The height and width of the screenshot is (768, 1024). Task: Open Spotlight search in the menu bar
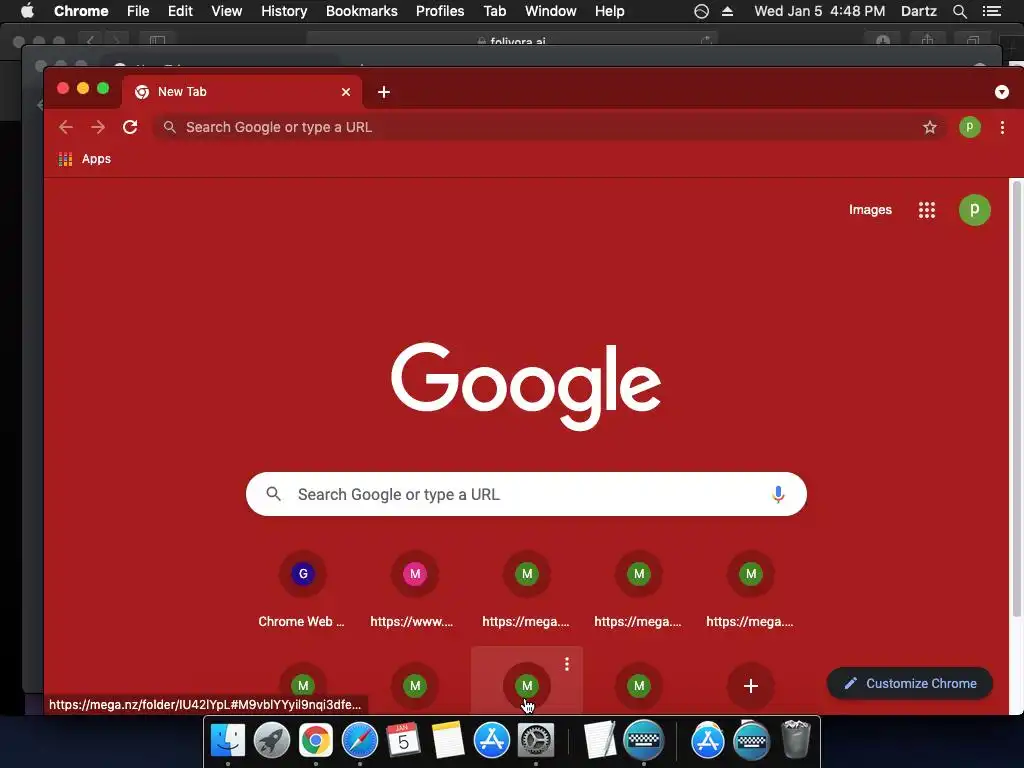click(x=959, y=11)
